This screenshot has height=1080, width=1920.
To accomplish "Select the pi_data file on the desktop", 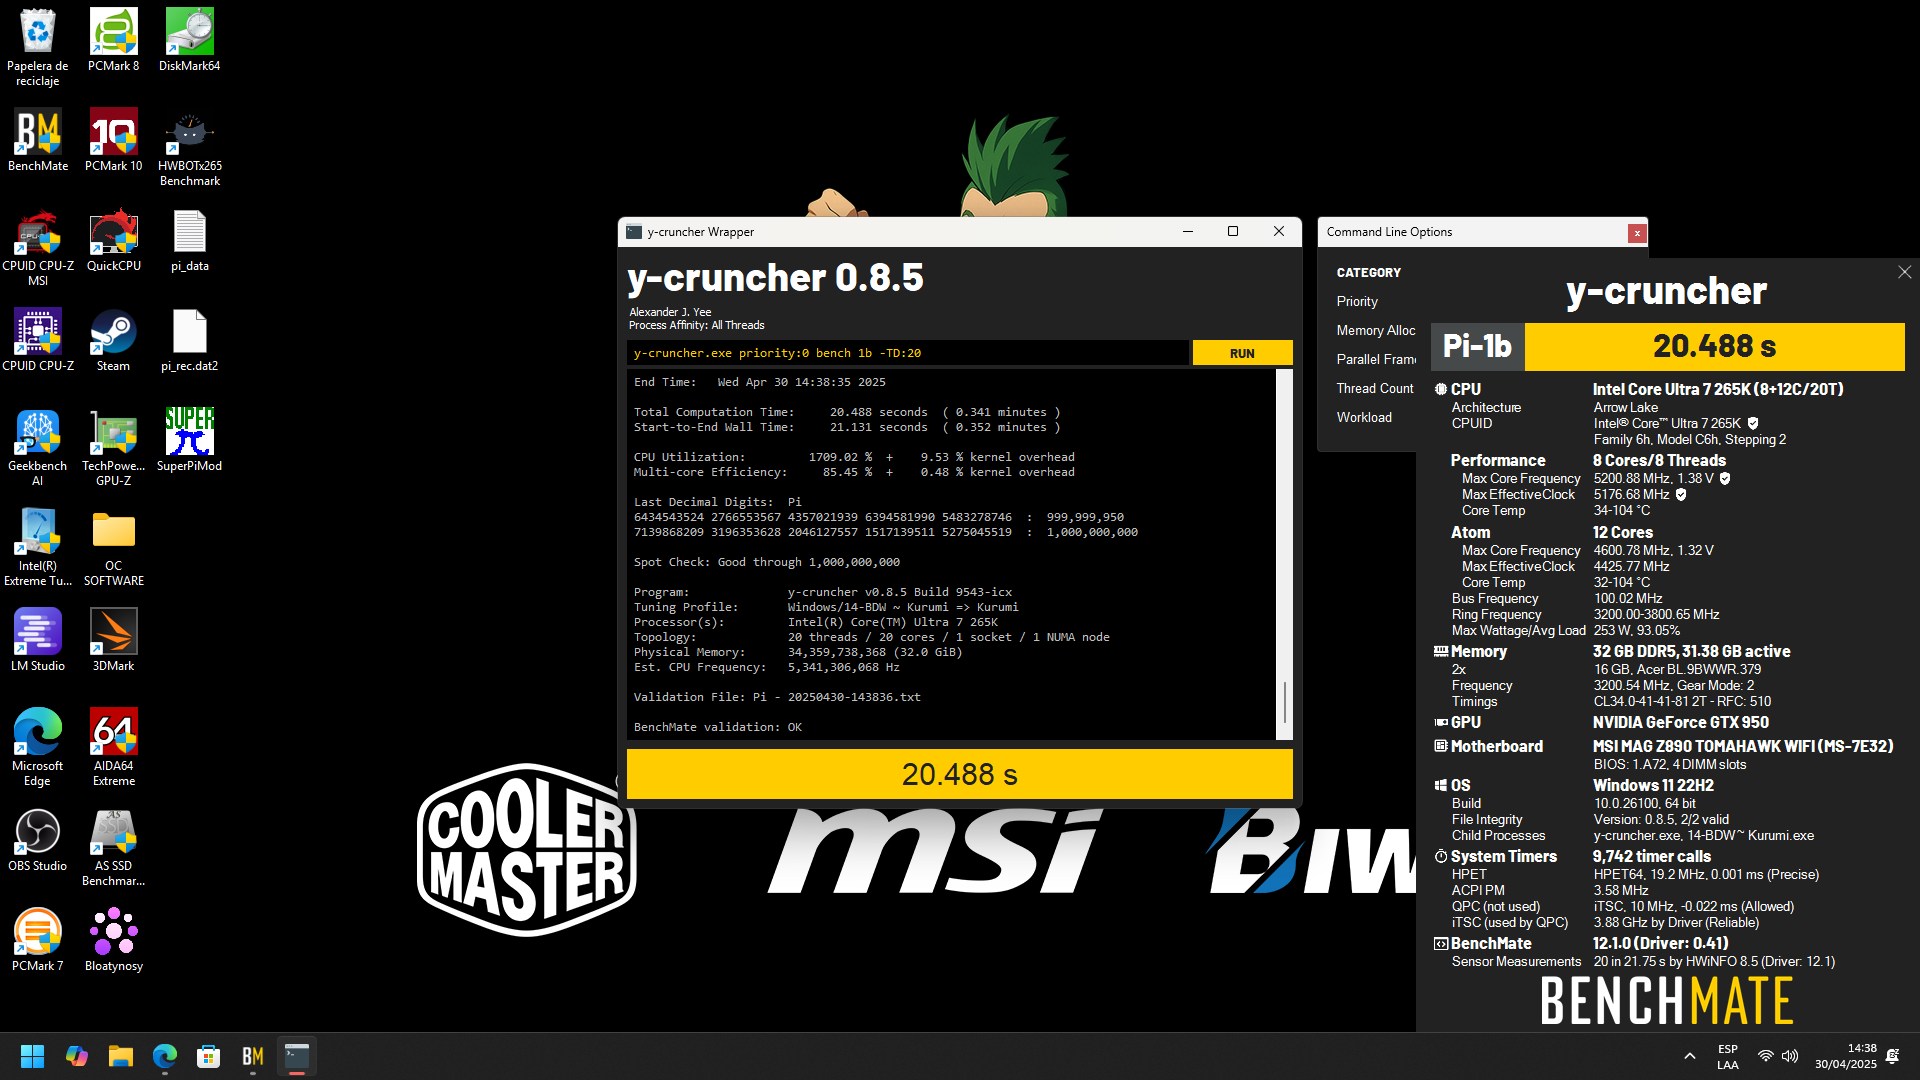I will 189,240.
